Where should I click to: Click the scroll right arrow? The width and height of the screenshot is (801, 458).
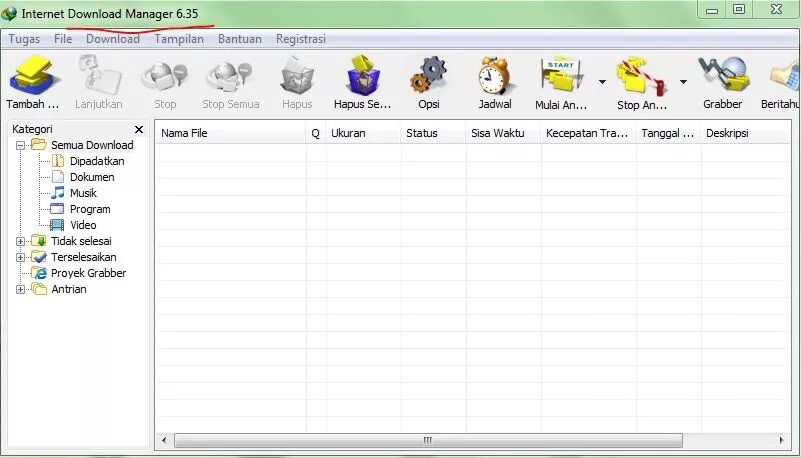tap(781, 440)
